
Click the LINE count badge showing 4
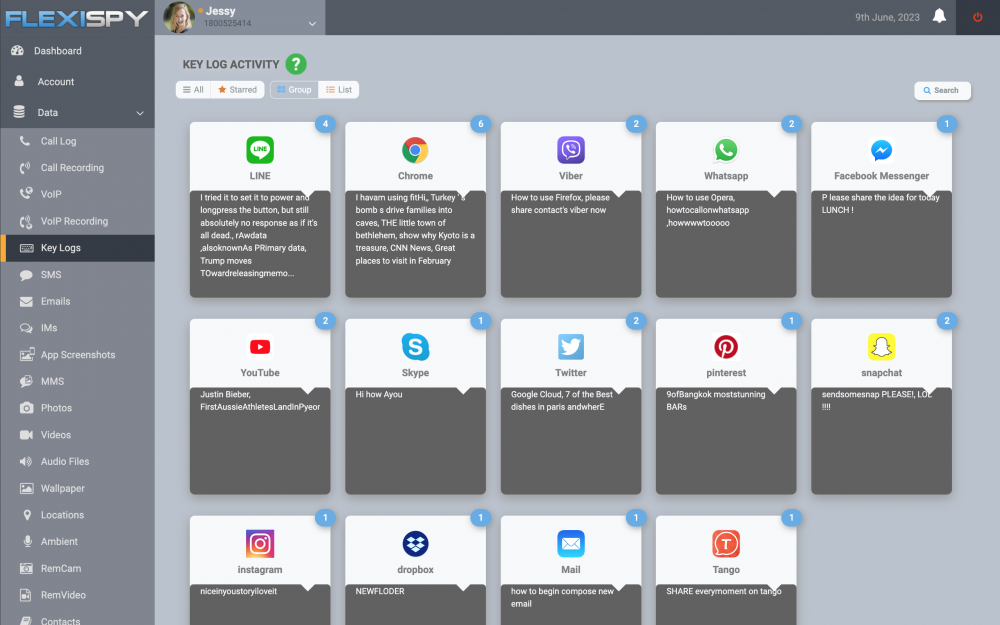[x=325, y=124]
